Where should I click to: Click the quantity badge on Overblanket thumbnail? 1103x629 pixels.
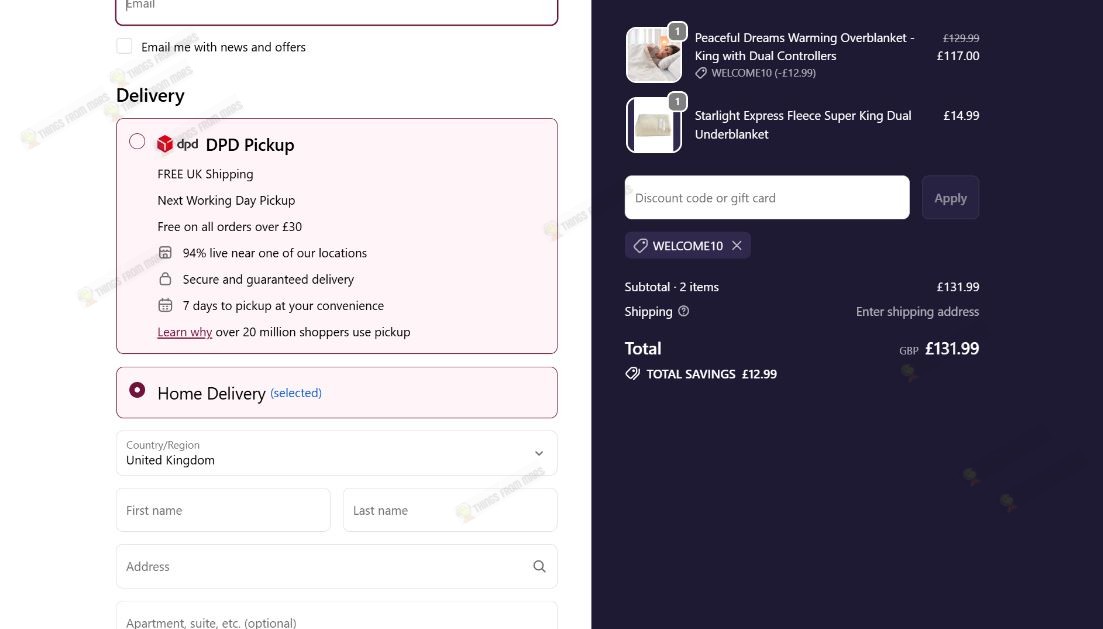pos(677,31)
